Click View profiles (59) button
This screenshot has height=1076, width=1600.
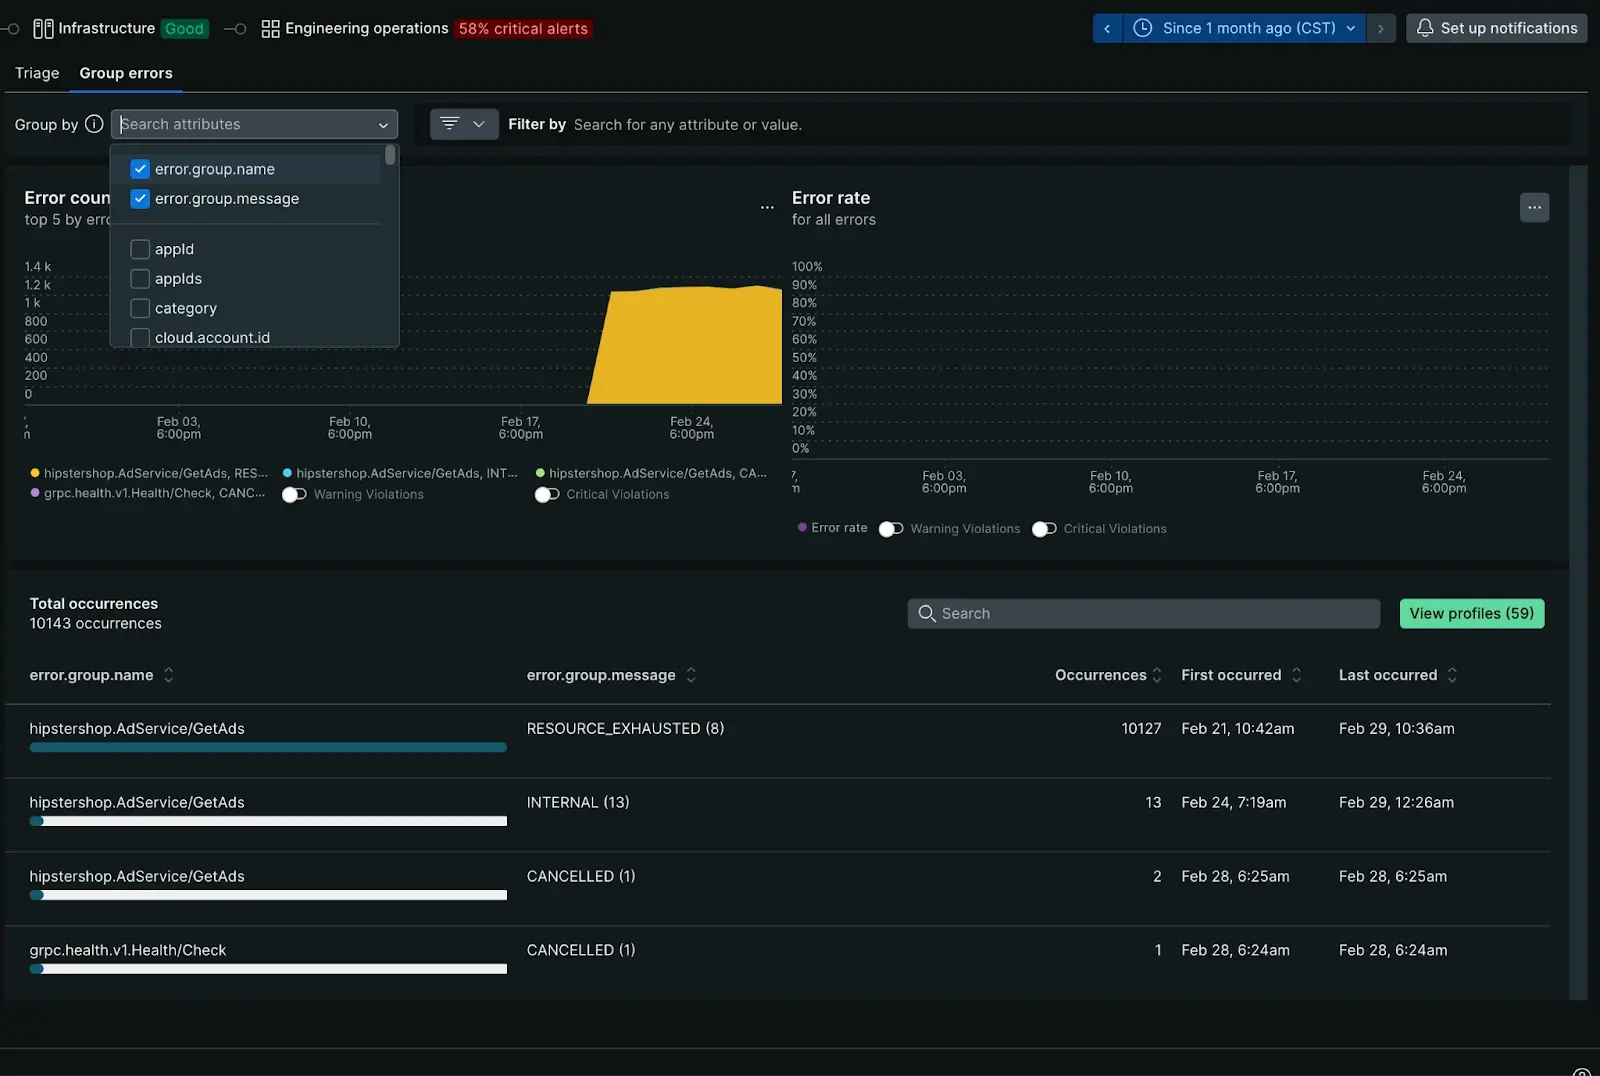[x=1471, y=613]
